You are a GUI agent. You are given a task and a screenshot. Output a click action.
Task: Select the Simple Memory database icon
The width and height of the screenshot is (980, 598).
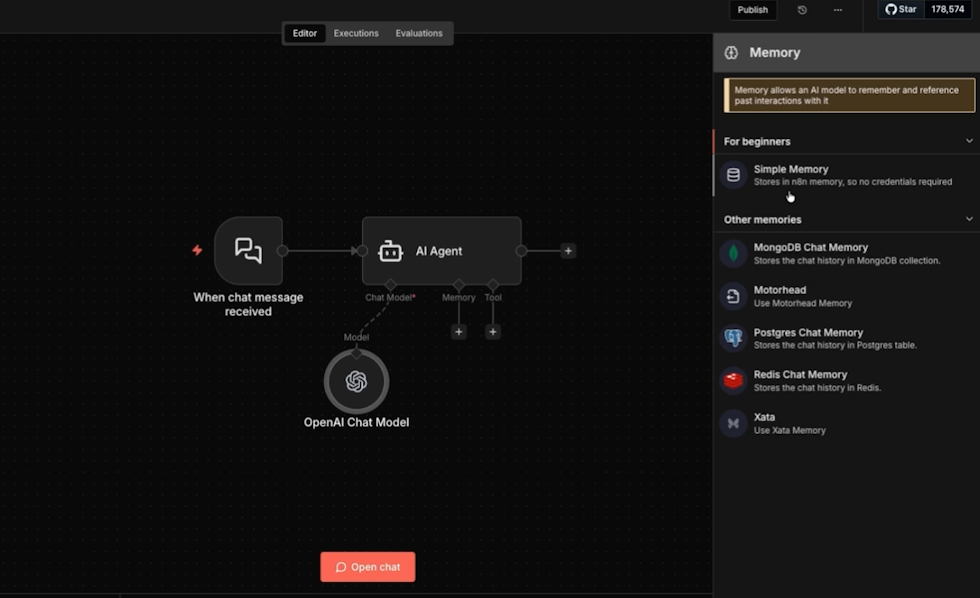pos(733,175)
